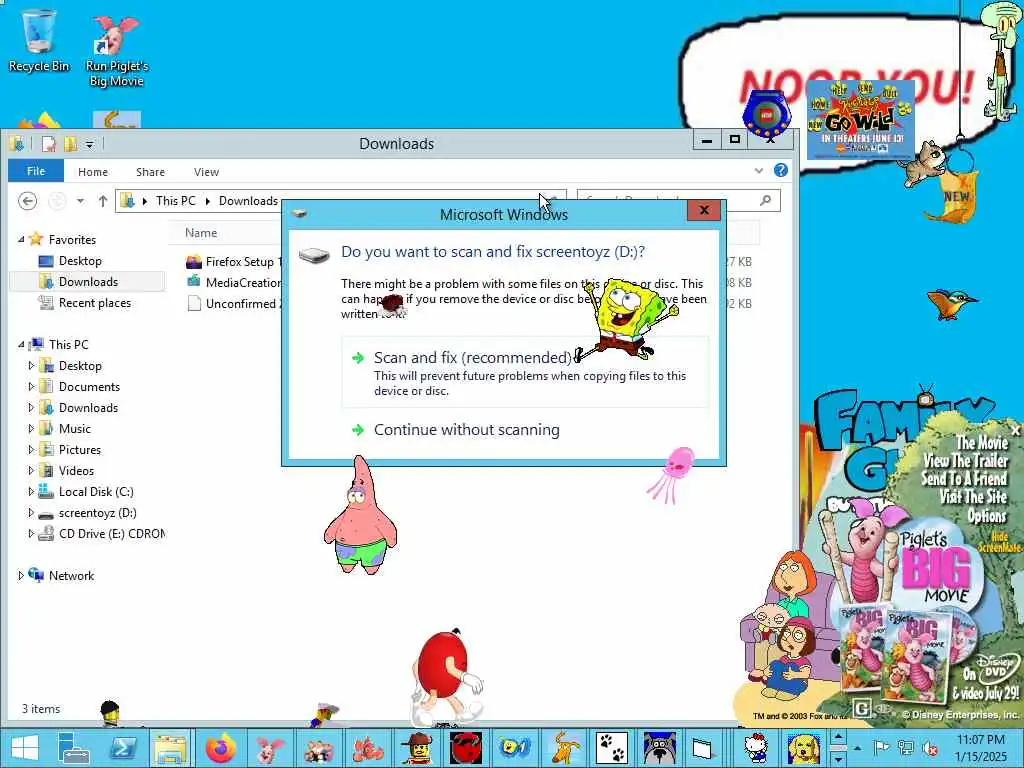Click the Piglet taskbar icon

coord(270,748)
